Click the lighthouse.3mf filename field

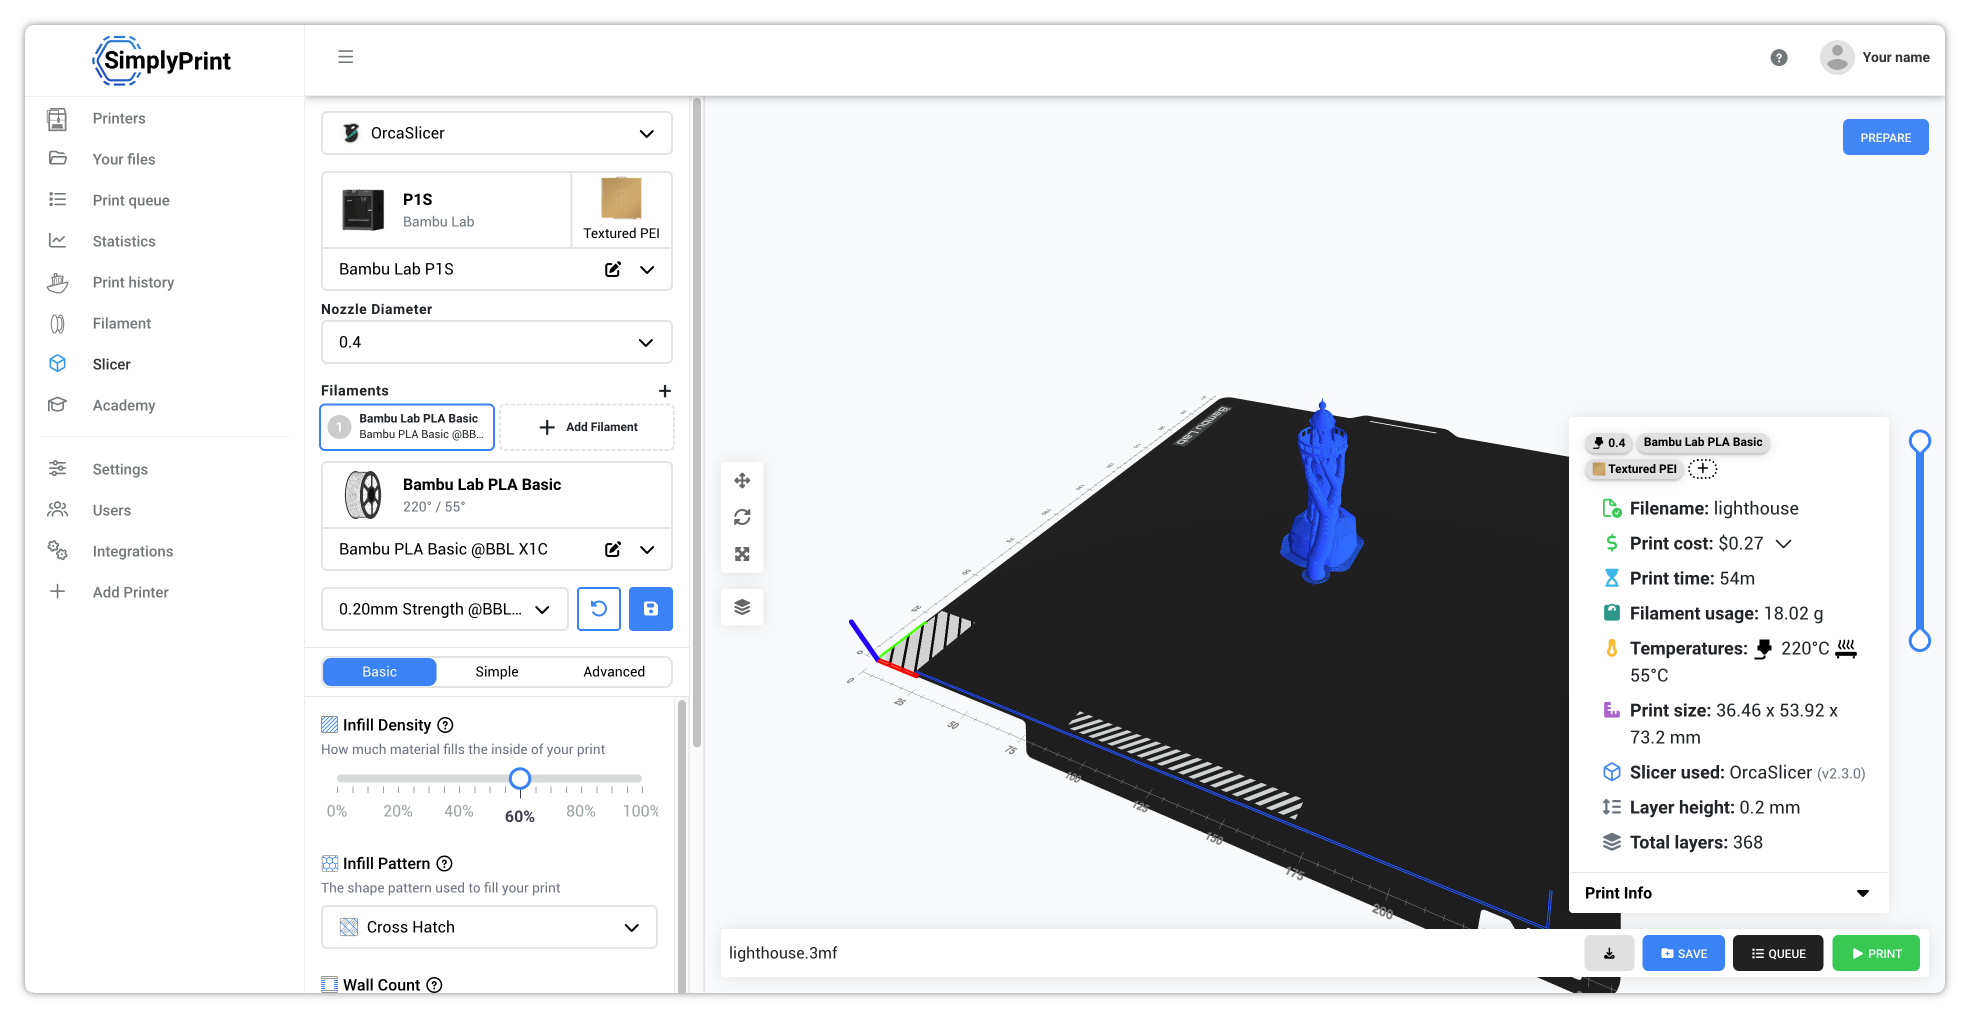pyautogui.click(x=1150, y=953)
